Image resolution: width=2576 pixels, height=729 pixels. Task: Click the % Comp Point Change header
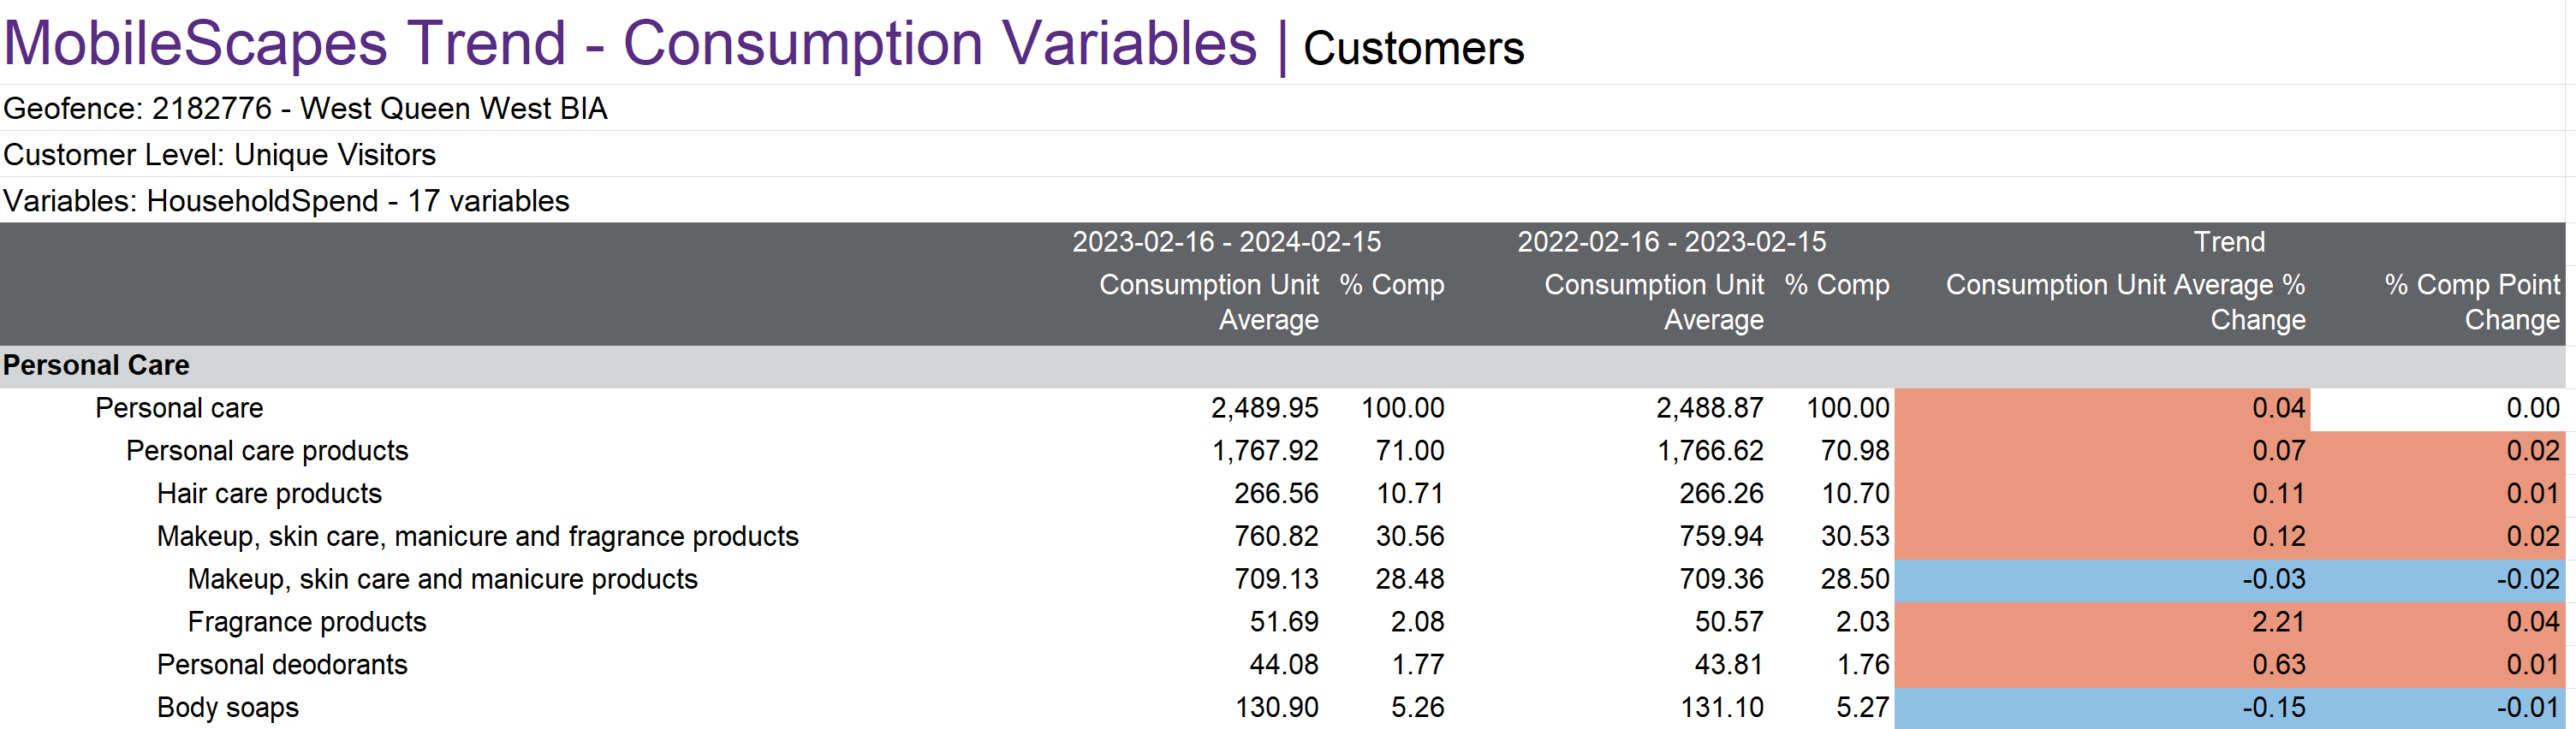tap(2472, 302)
